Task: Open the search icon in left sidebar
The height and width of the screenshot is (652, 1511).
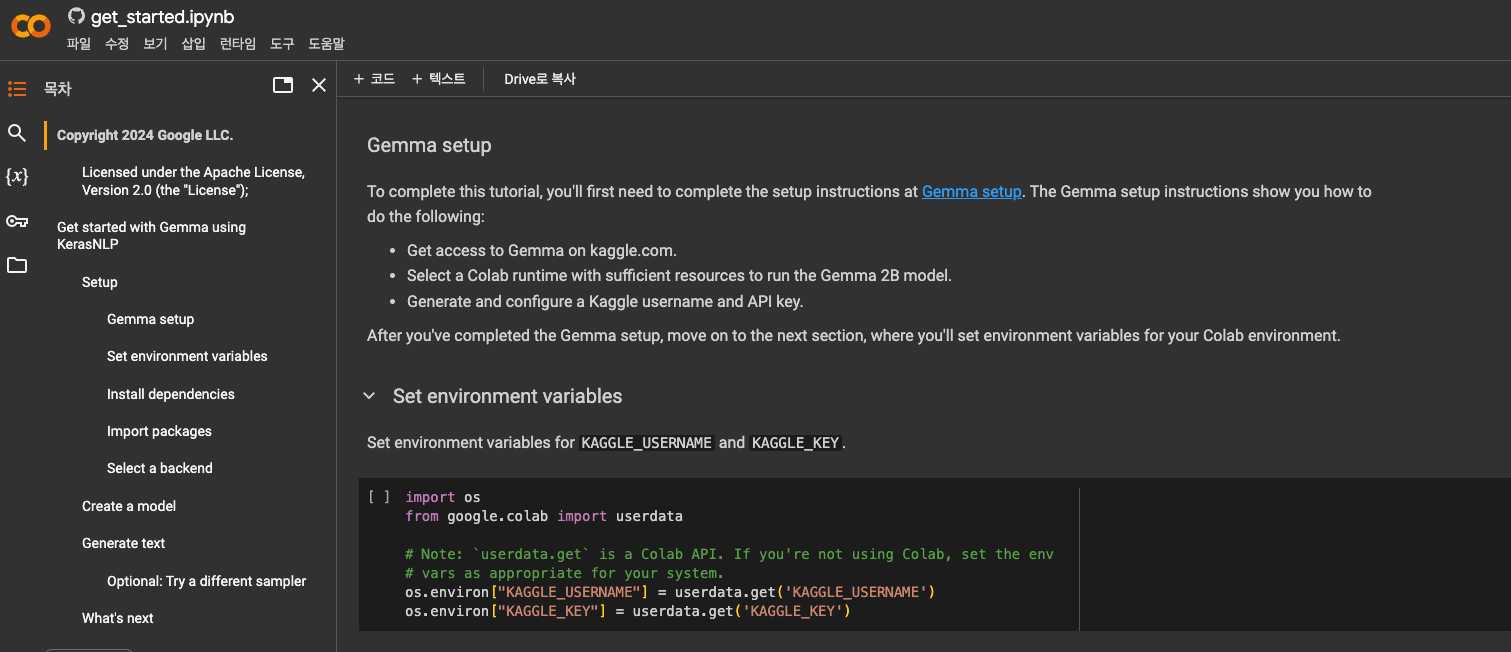Action: point(17,133)
